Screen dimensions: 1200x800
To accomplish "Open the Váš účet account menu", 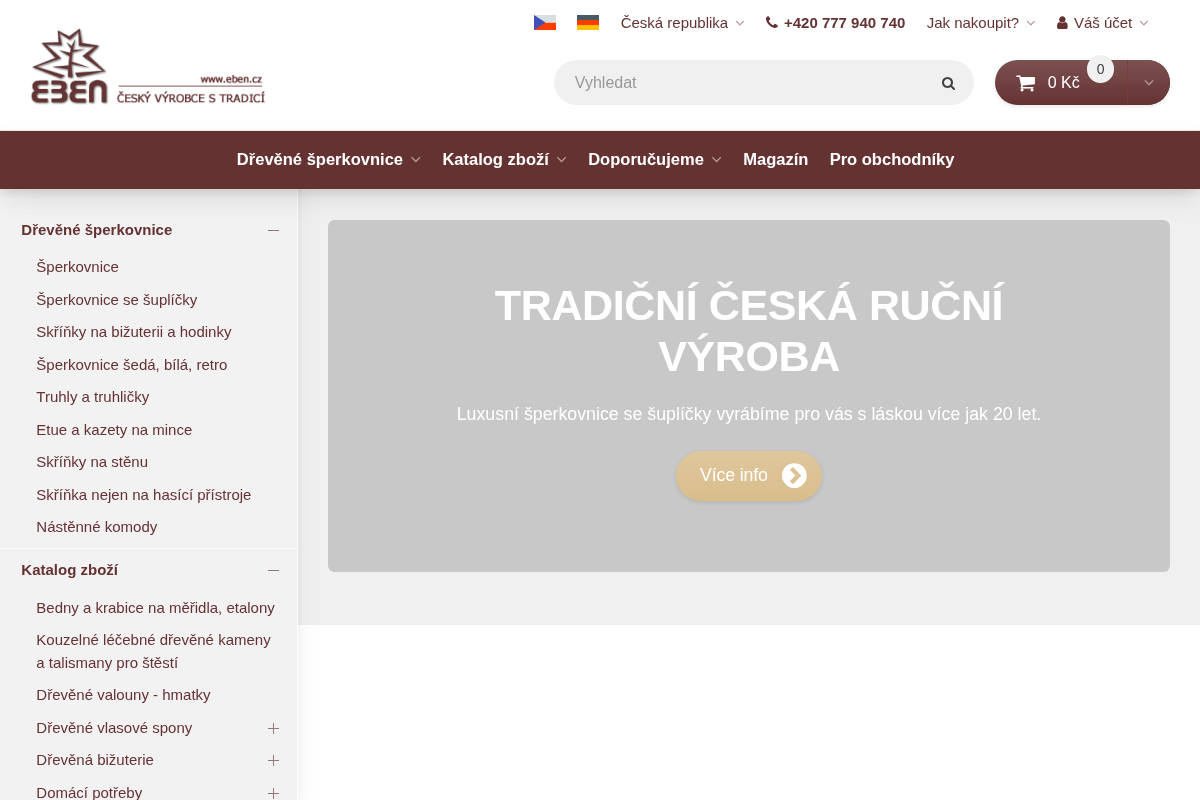I will point(1103,22).
